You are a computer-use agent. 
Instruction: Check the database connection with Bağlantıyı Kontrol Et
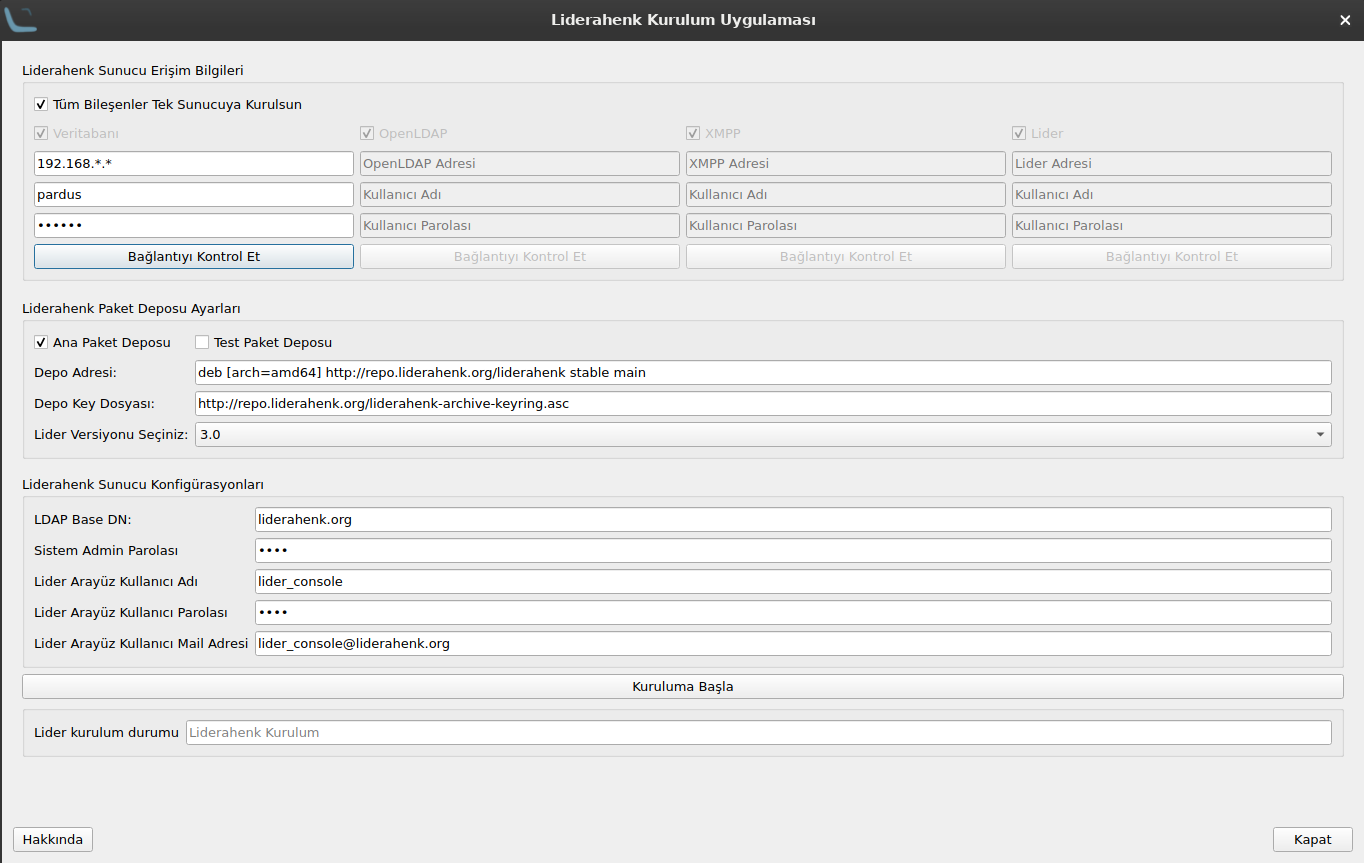[194, 257]
